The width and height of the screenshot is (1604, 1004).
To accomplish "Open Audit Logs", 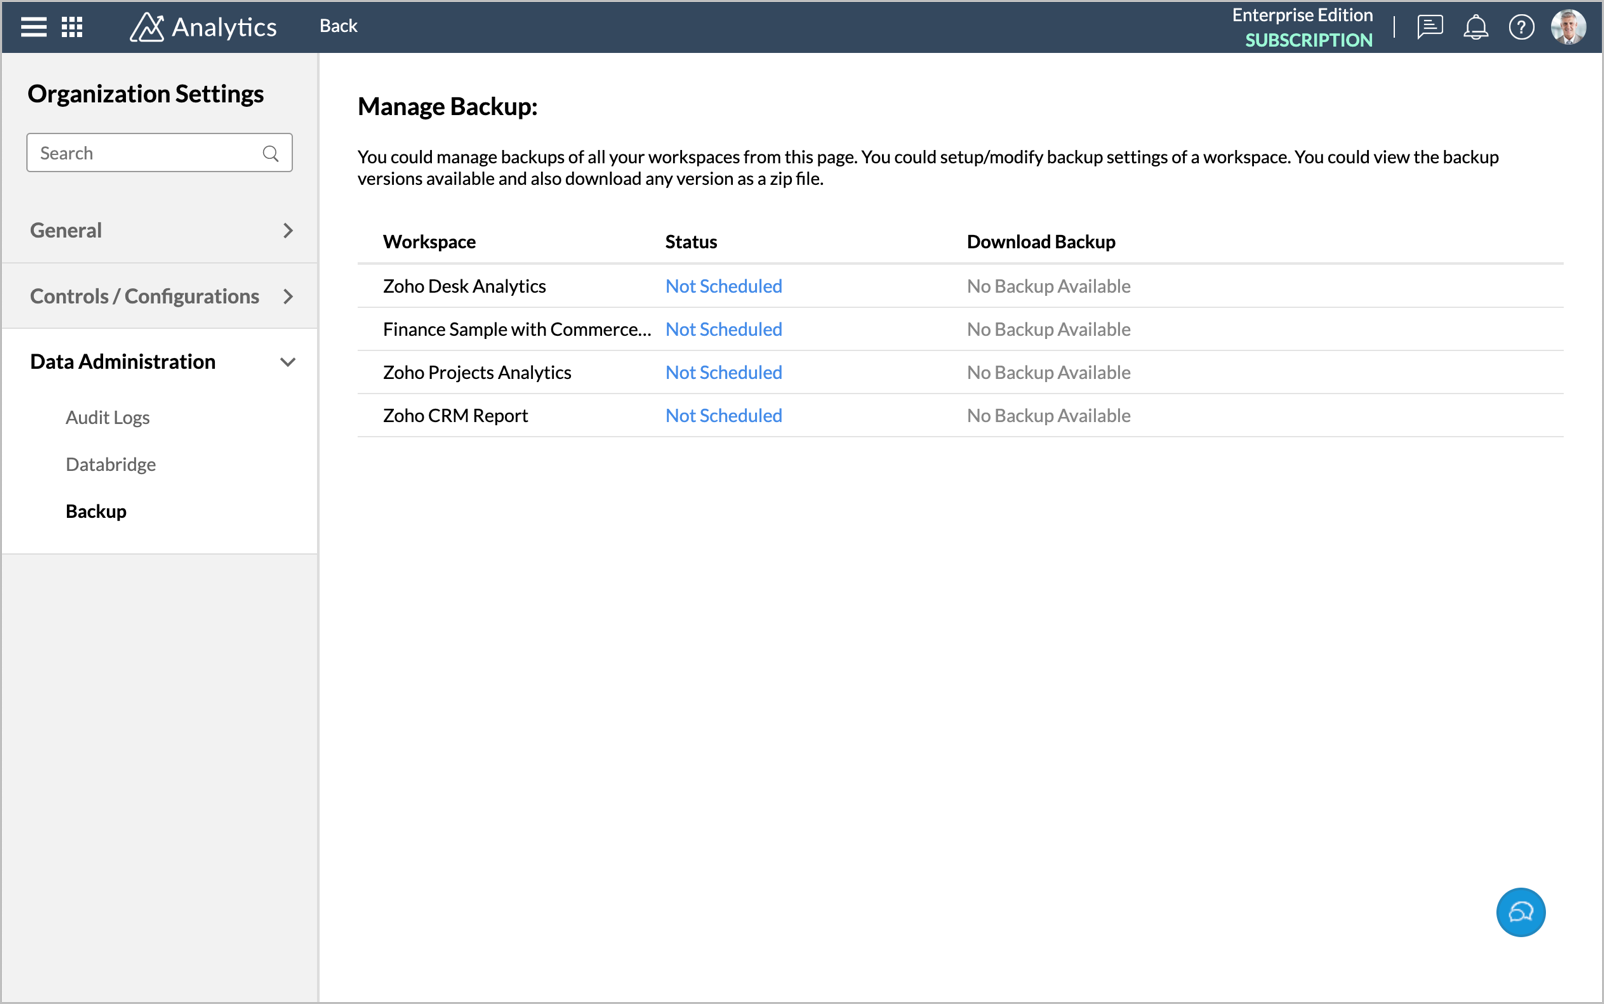I will tap(108, 417).
